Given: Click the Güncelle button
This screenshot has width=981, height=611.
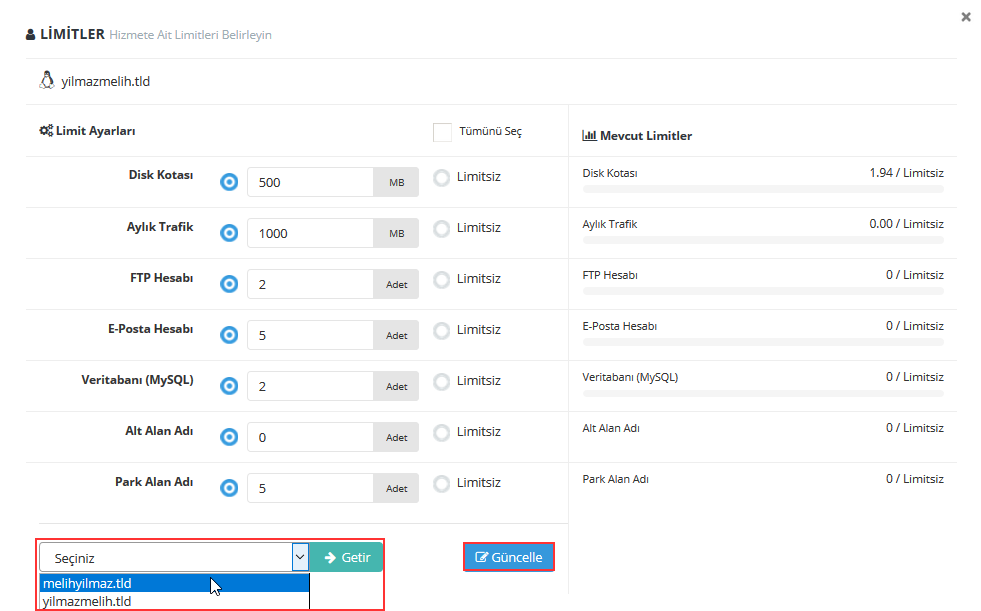Looking at the screenshot, I should click(509, 557).
